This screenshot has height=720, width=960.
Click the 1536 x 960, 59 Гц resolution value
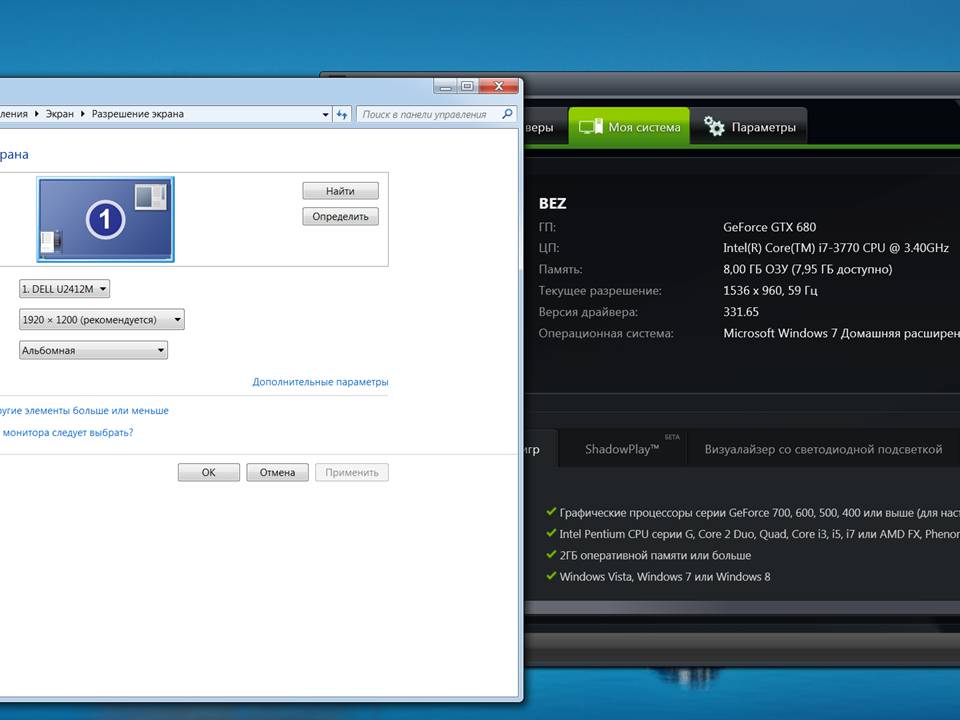pyautogui.click(x=770, y=290)
